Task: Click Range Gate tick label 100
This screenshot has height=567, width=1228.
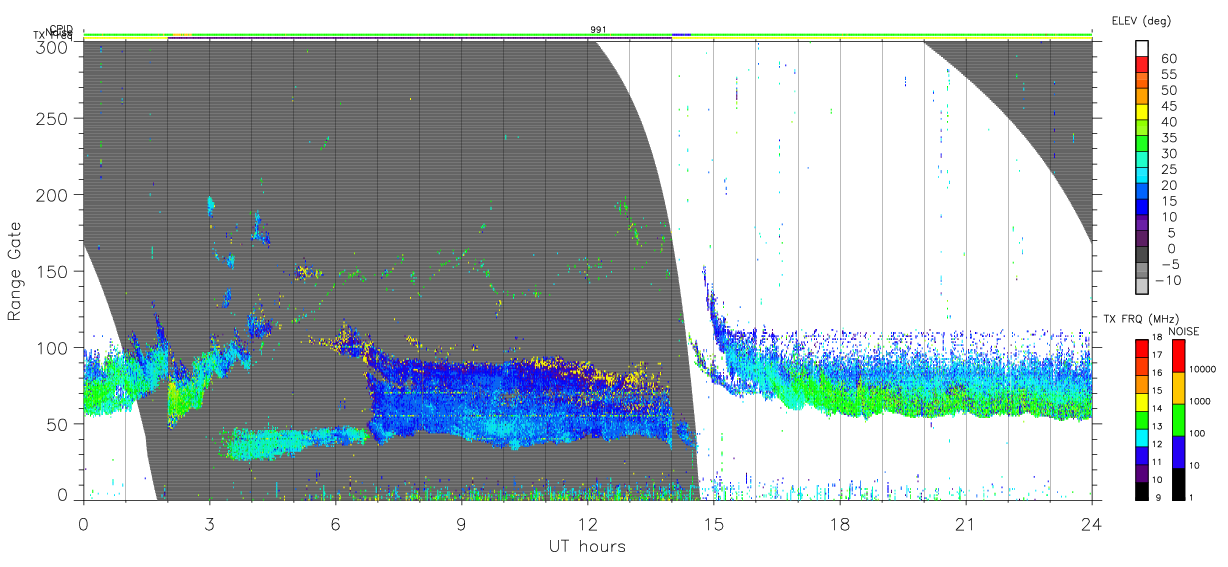Action: pyautogui.click(x=54, y=347)
